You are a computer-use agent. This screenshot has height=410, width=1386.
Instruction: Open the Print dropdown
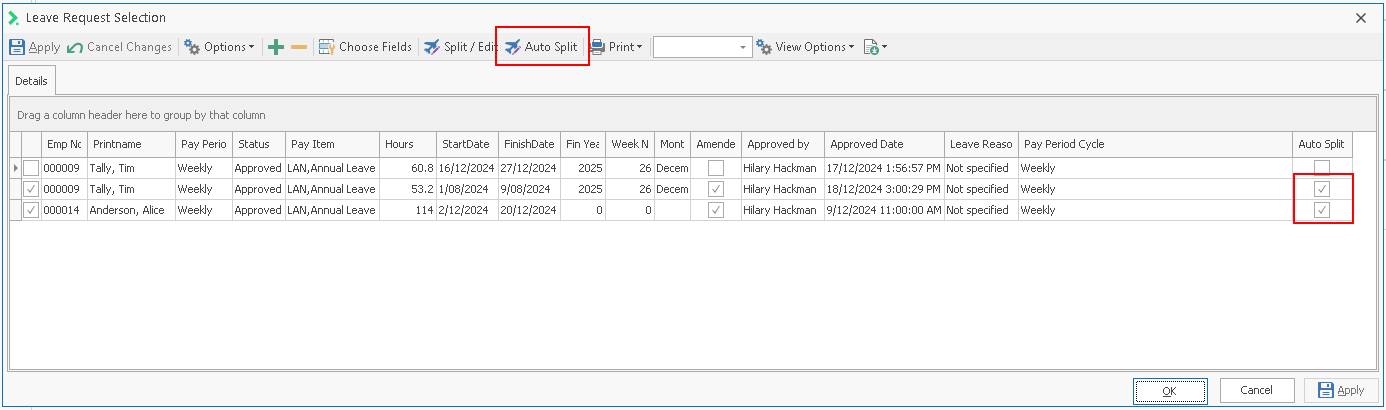coord(615,47)
